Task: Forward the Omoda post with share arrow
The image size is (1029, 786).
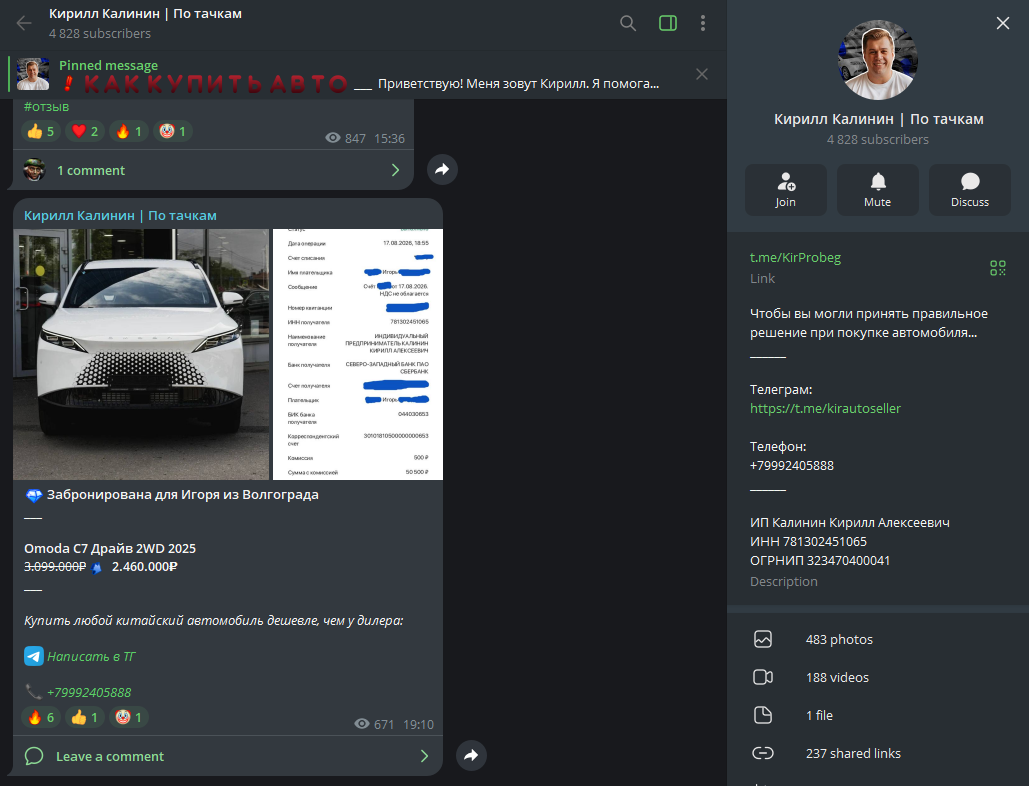Action: tap(471, 755)
